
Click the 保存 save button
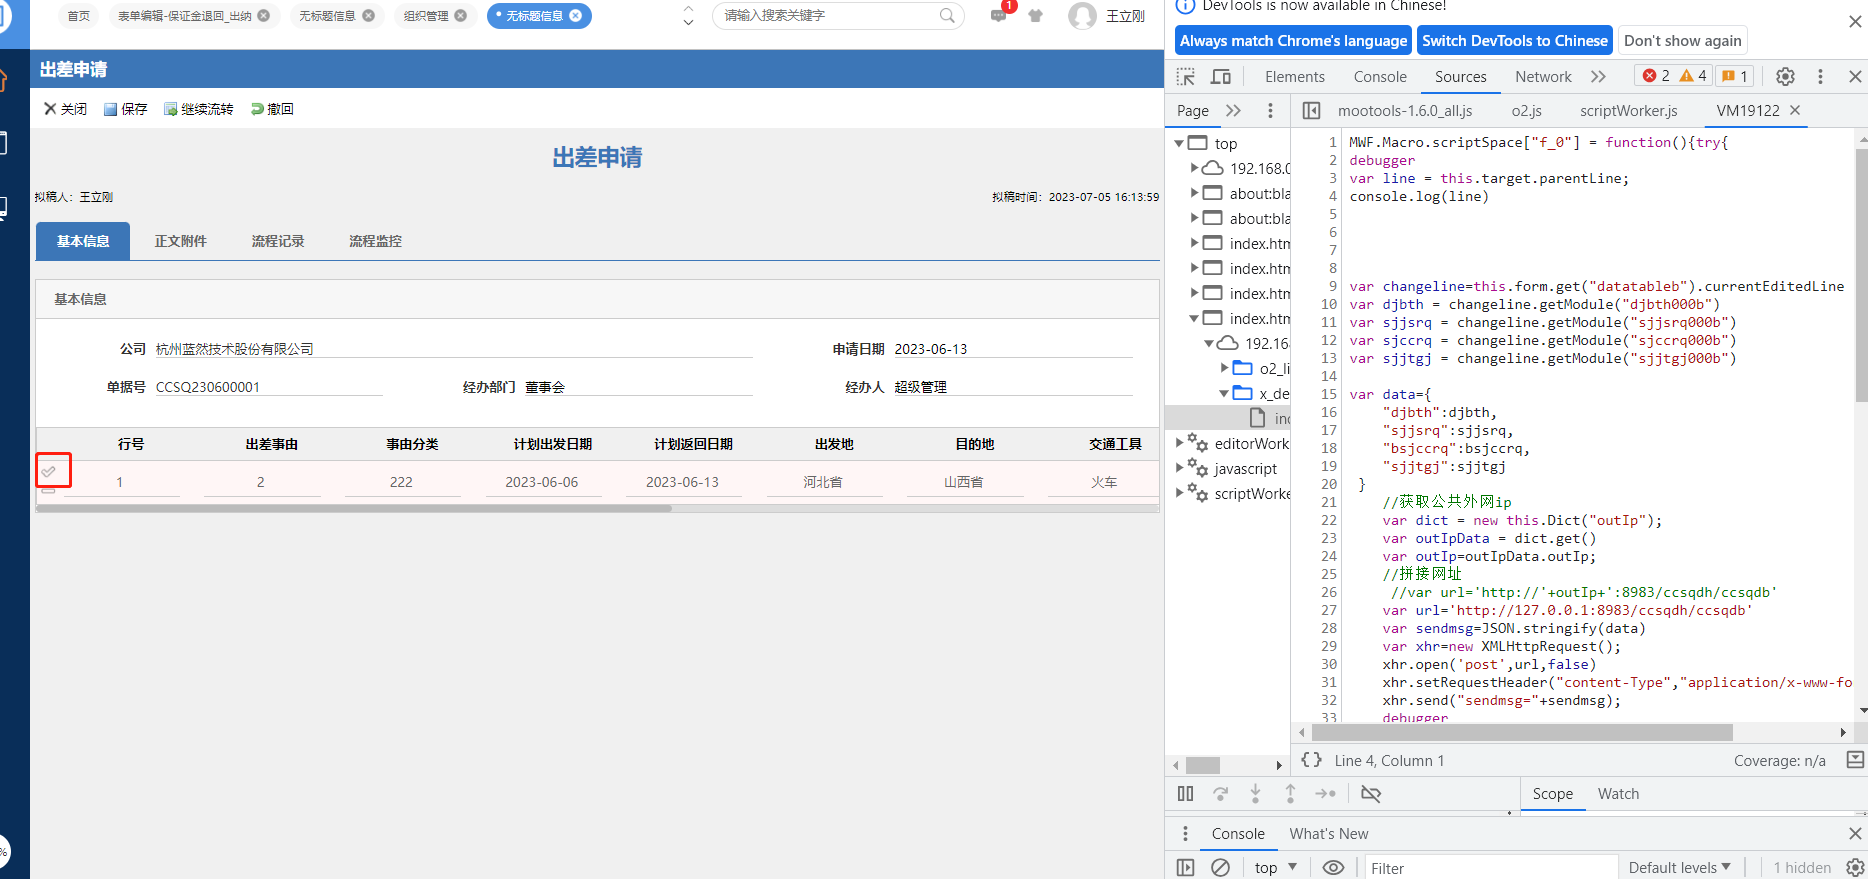pyautogui.click(x=126, y=109)
